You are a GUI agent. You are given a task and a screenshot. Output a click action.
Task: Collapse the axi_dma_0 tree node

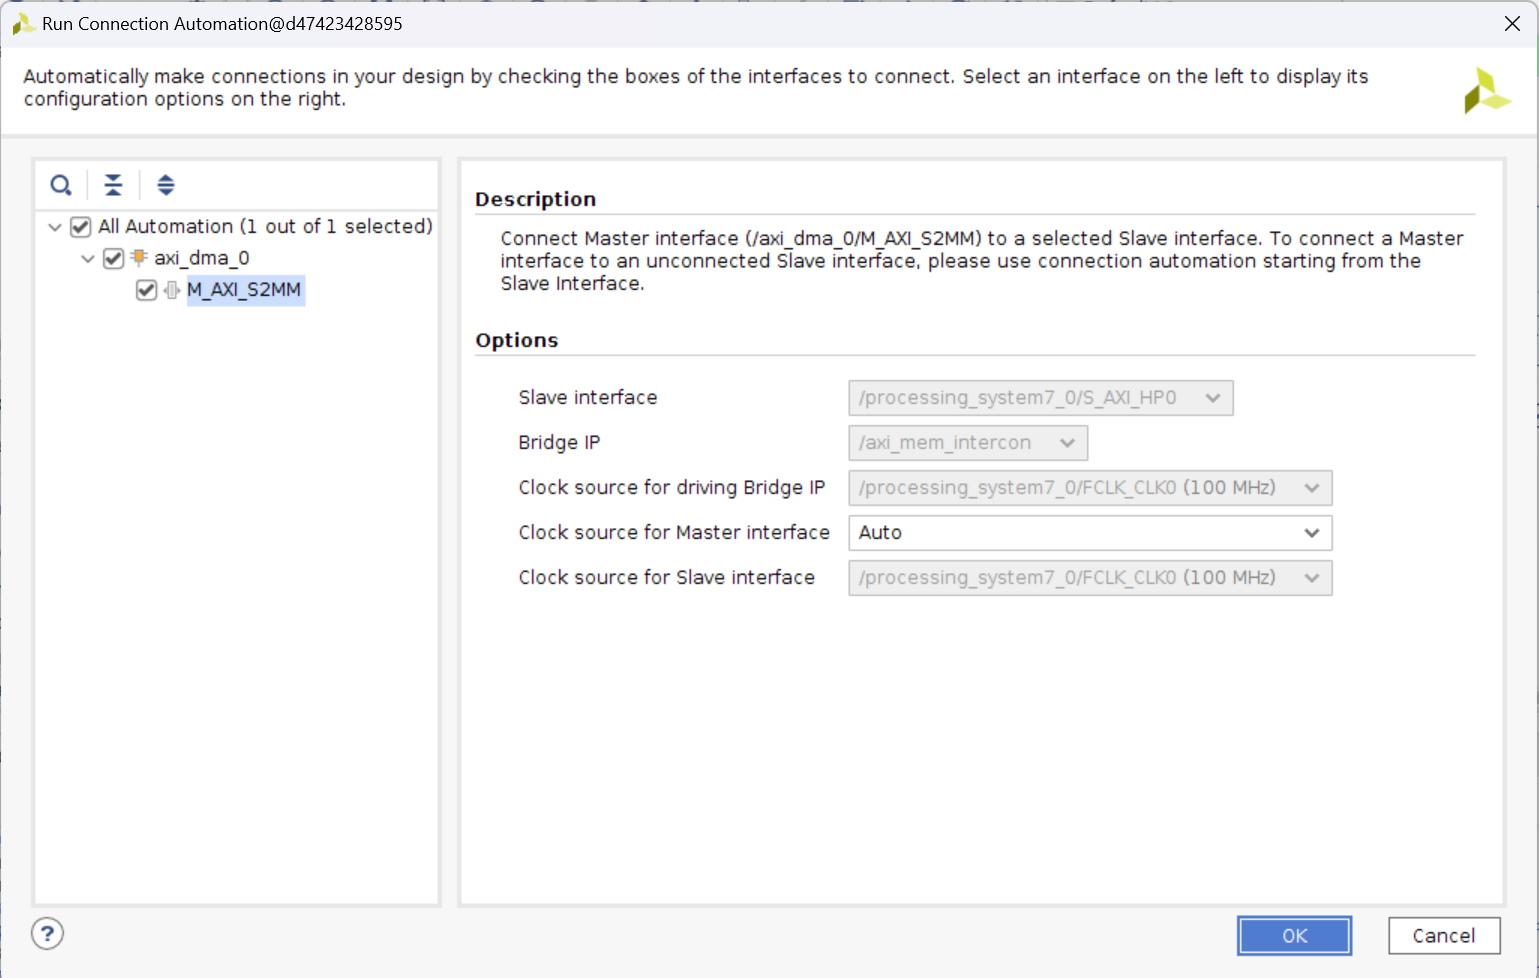(x=88, y=258)
